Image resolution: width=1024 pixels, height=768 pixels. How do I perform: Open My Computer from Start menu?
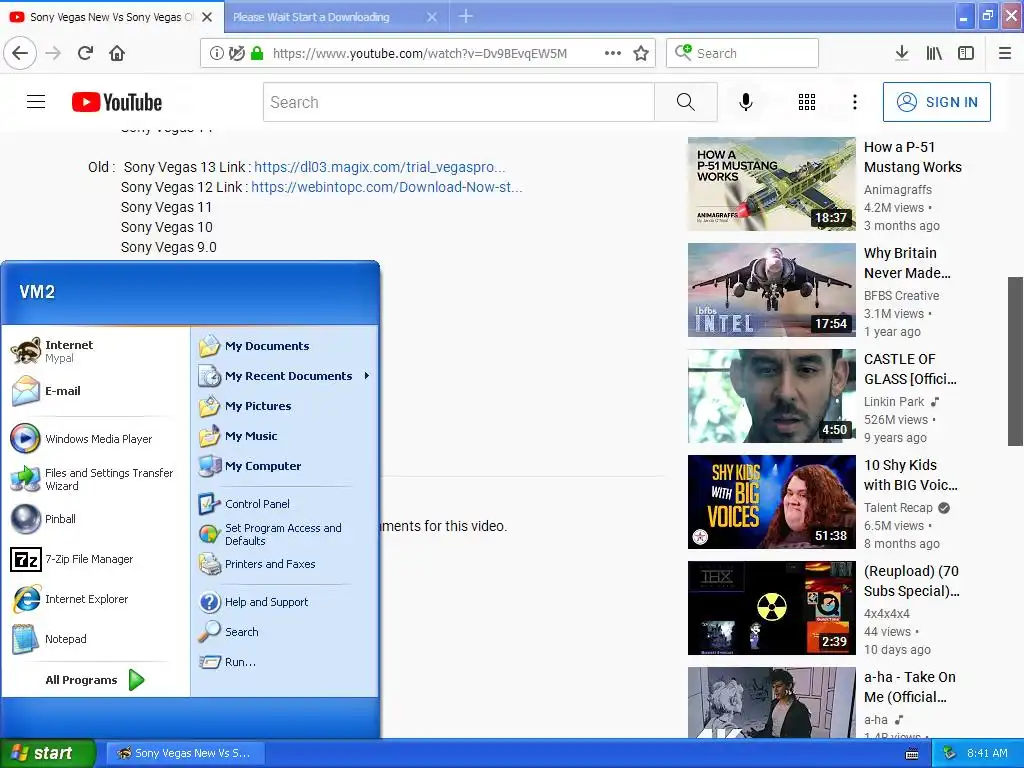coord(285,466)
